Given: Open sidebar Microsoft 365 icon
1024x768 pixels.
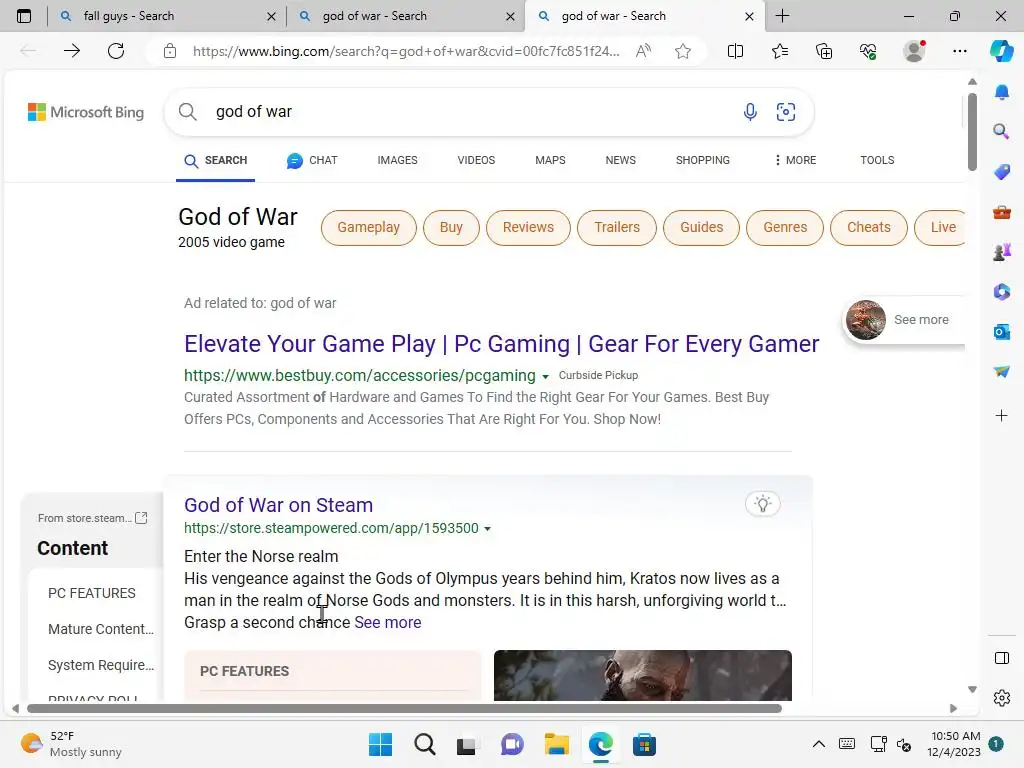Looking at the screenshot, I should point(1002,291).
